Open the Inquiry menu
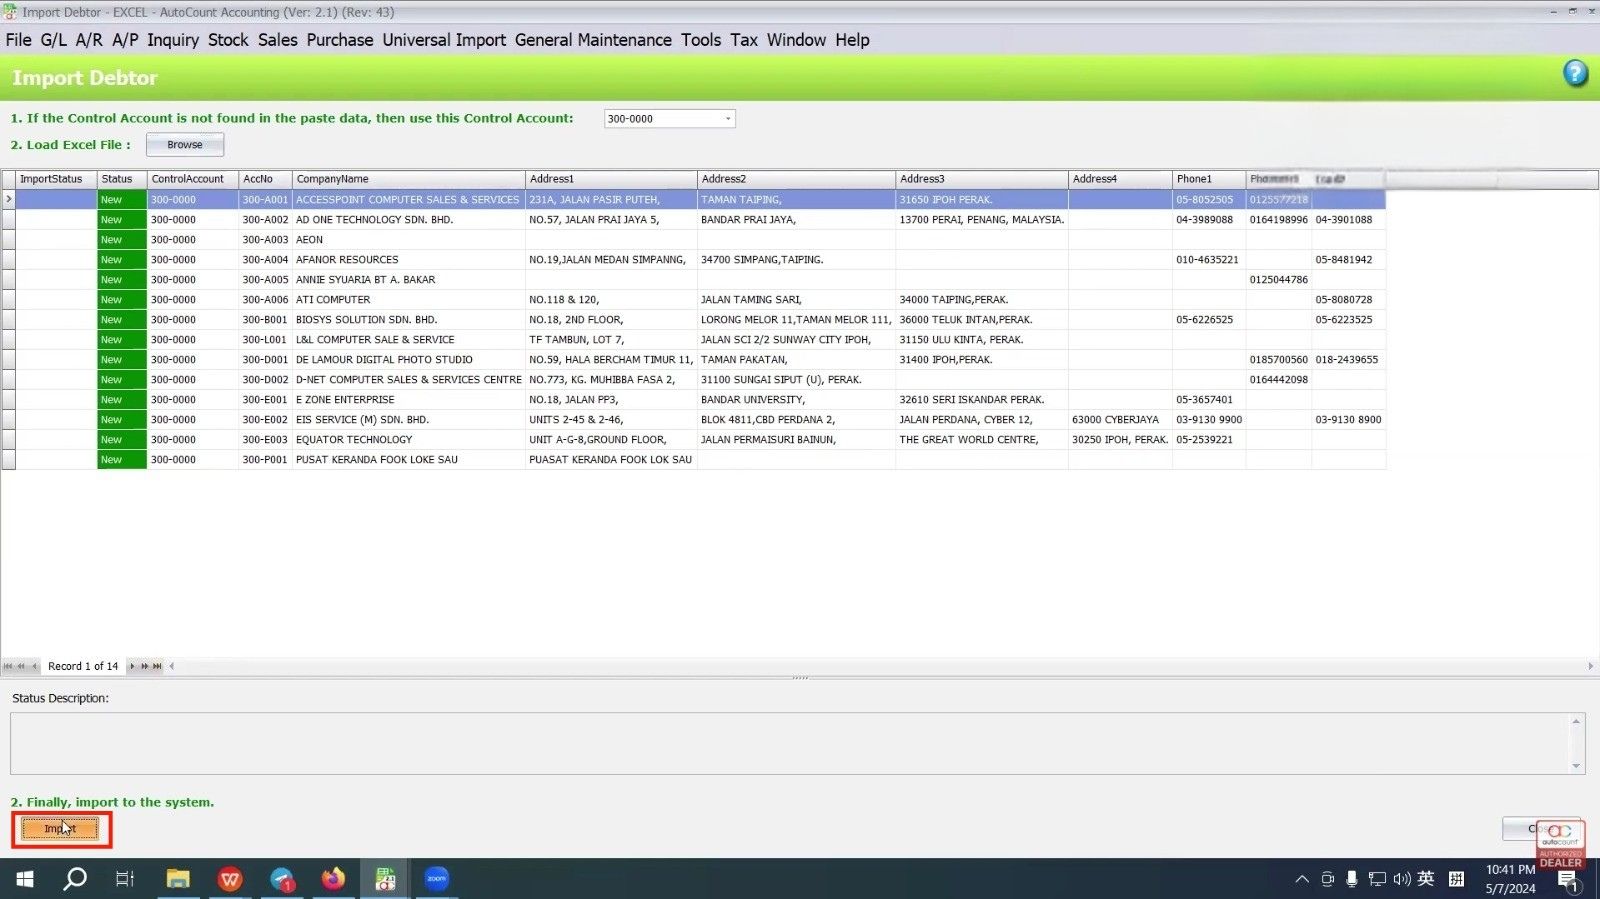Image resolution: width=1600 pixels, height=899 pixels. [173, 40]
